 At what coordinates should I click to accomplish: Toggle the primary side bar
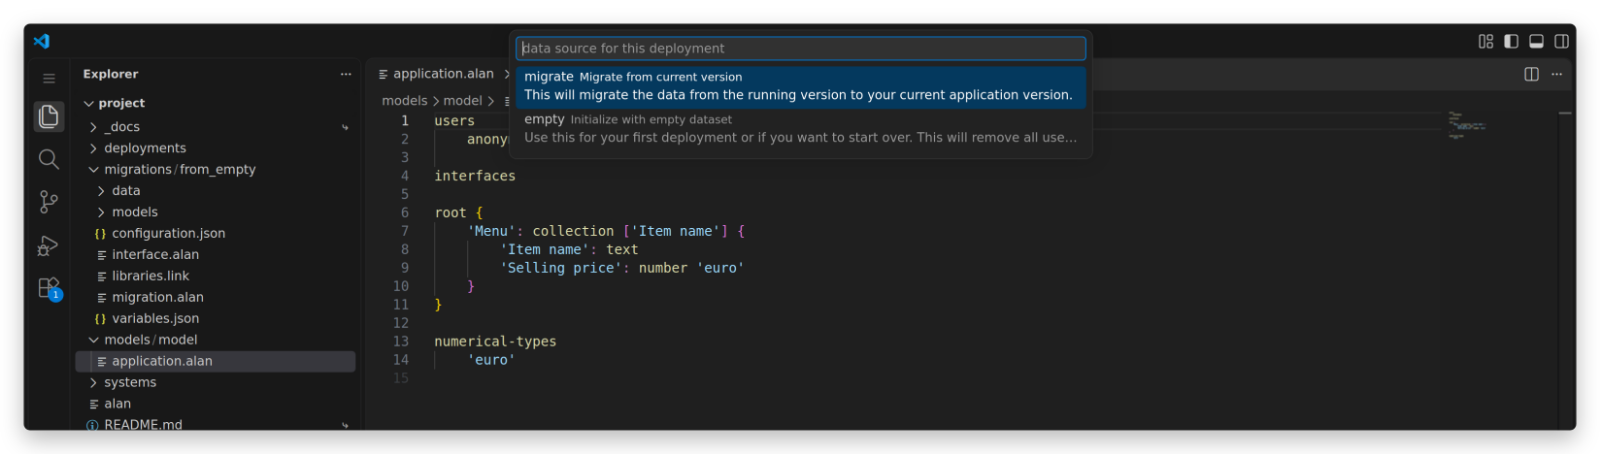(1511, 41)
